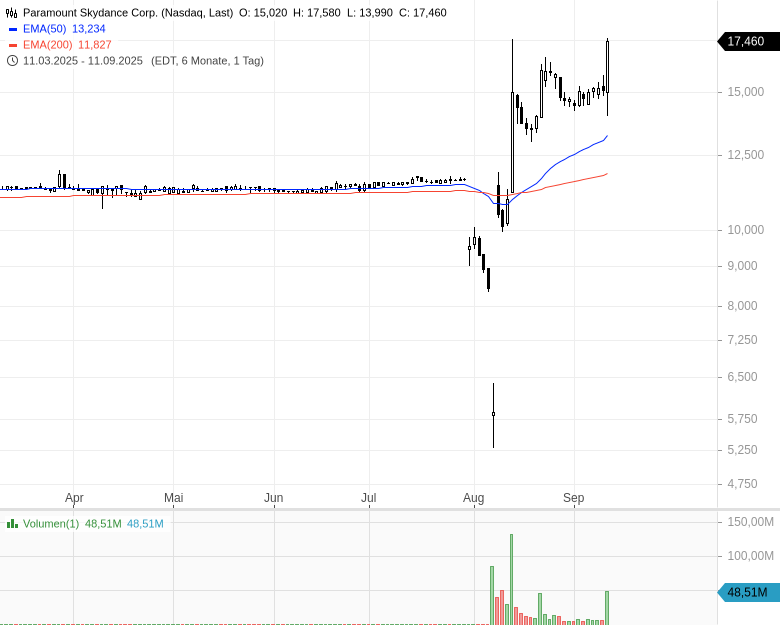
Task: Click the low value L: 13,990
Action: [370, 13]
